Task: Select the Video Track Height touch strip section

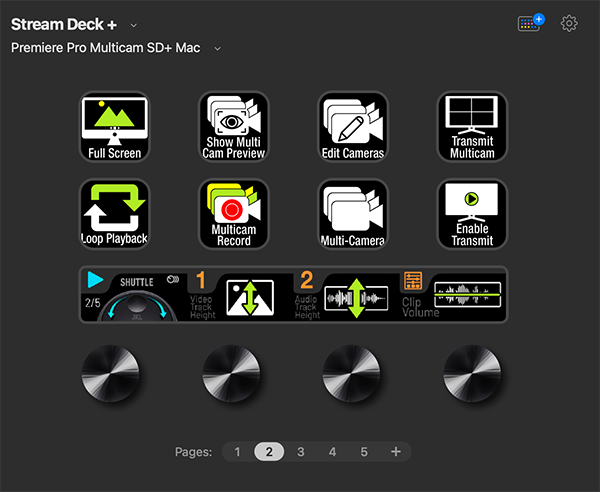Action: coord(240,295)
